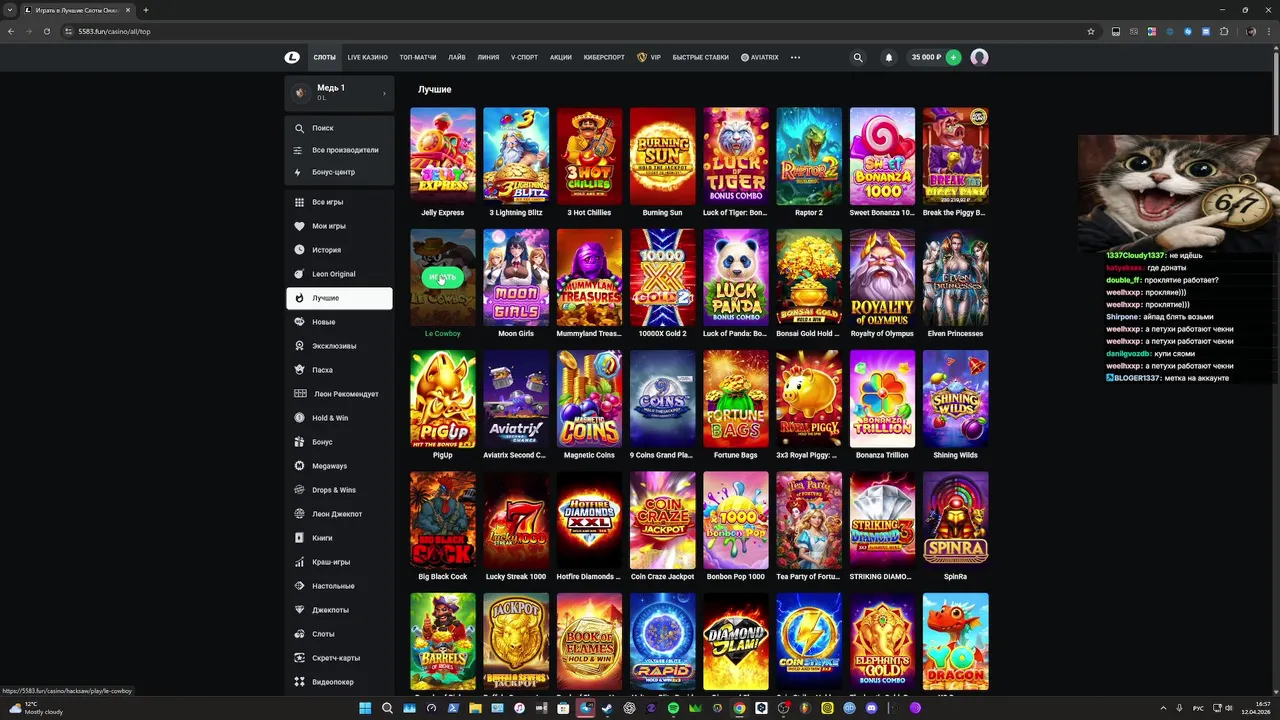Open Леон Джекпот category
The image size is (1280, 720).
pos(339,514)
